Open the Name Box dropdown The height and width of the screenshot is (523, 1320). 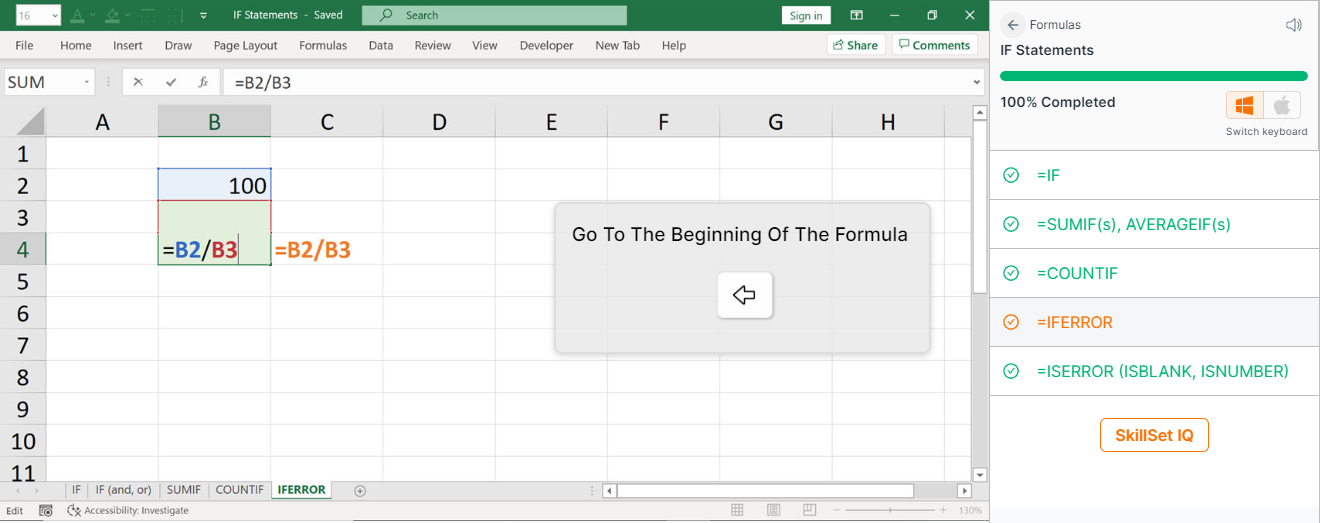tap(88, 82)
